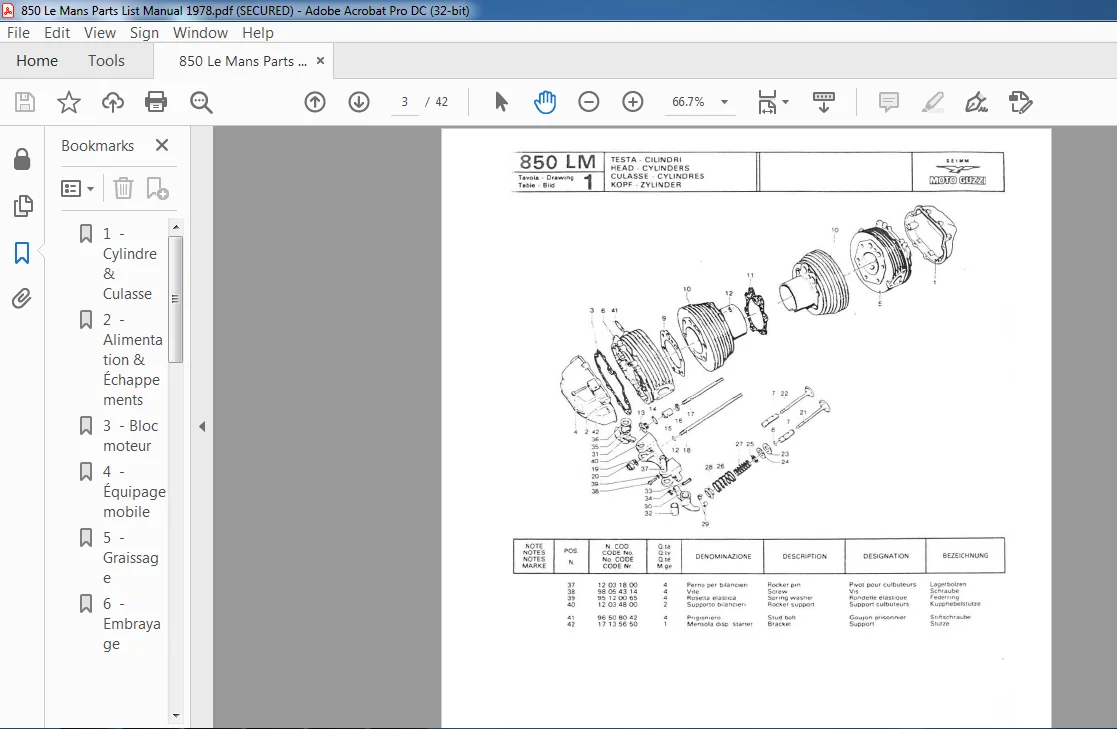Open bookmark 6 - Embrayage
Screen dimensions: 1117x729
(x=132, y=624)
